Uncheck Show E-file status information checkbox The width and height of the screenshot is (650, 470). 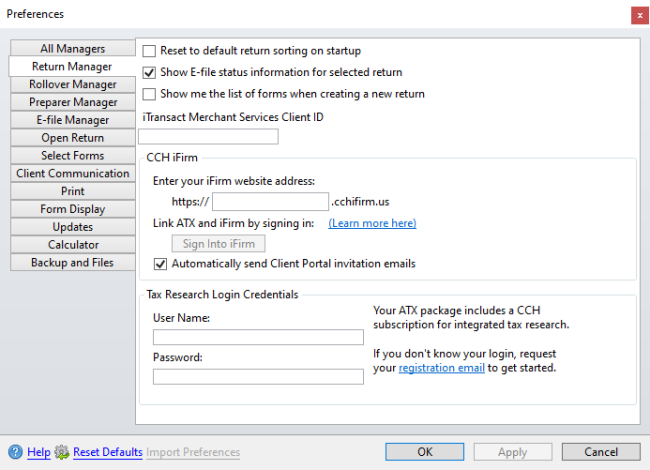pyautogui.click(x=149, y=73)
